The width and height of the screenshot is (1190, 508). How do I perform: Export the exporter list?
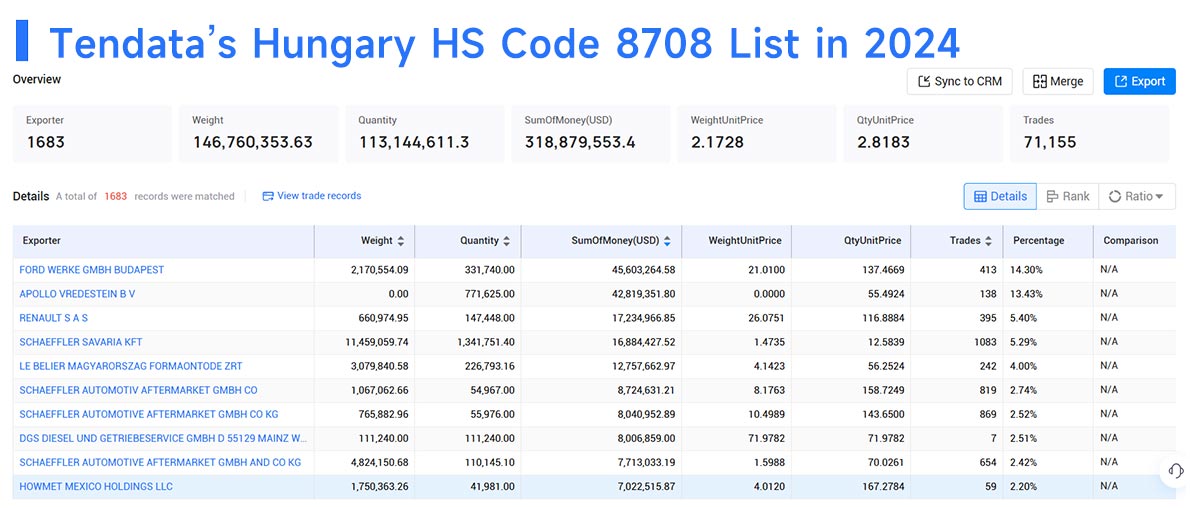(x=1139, y=81)
